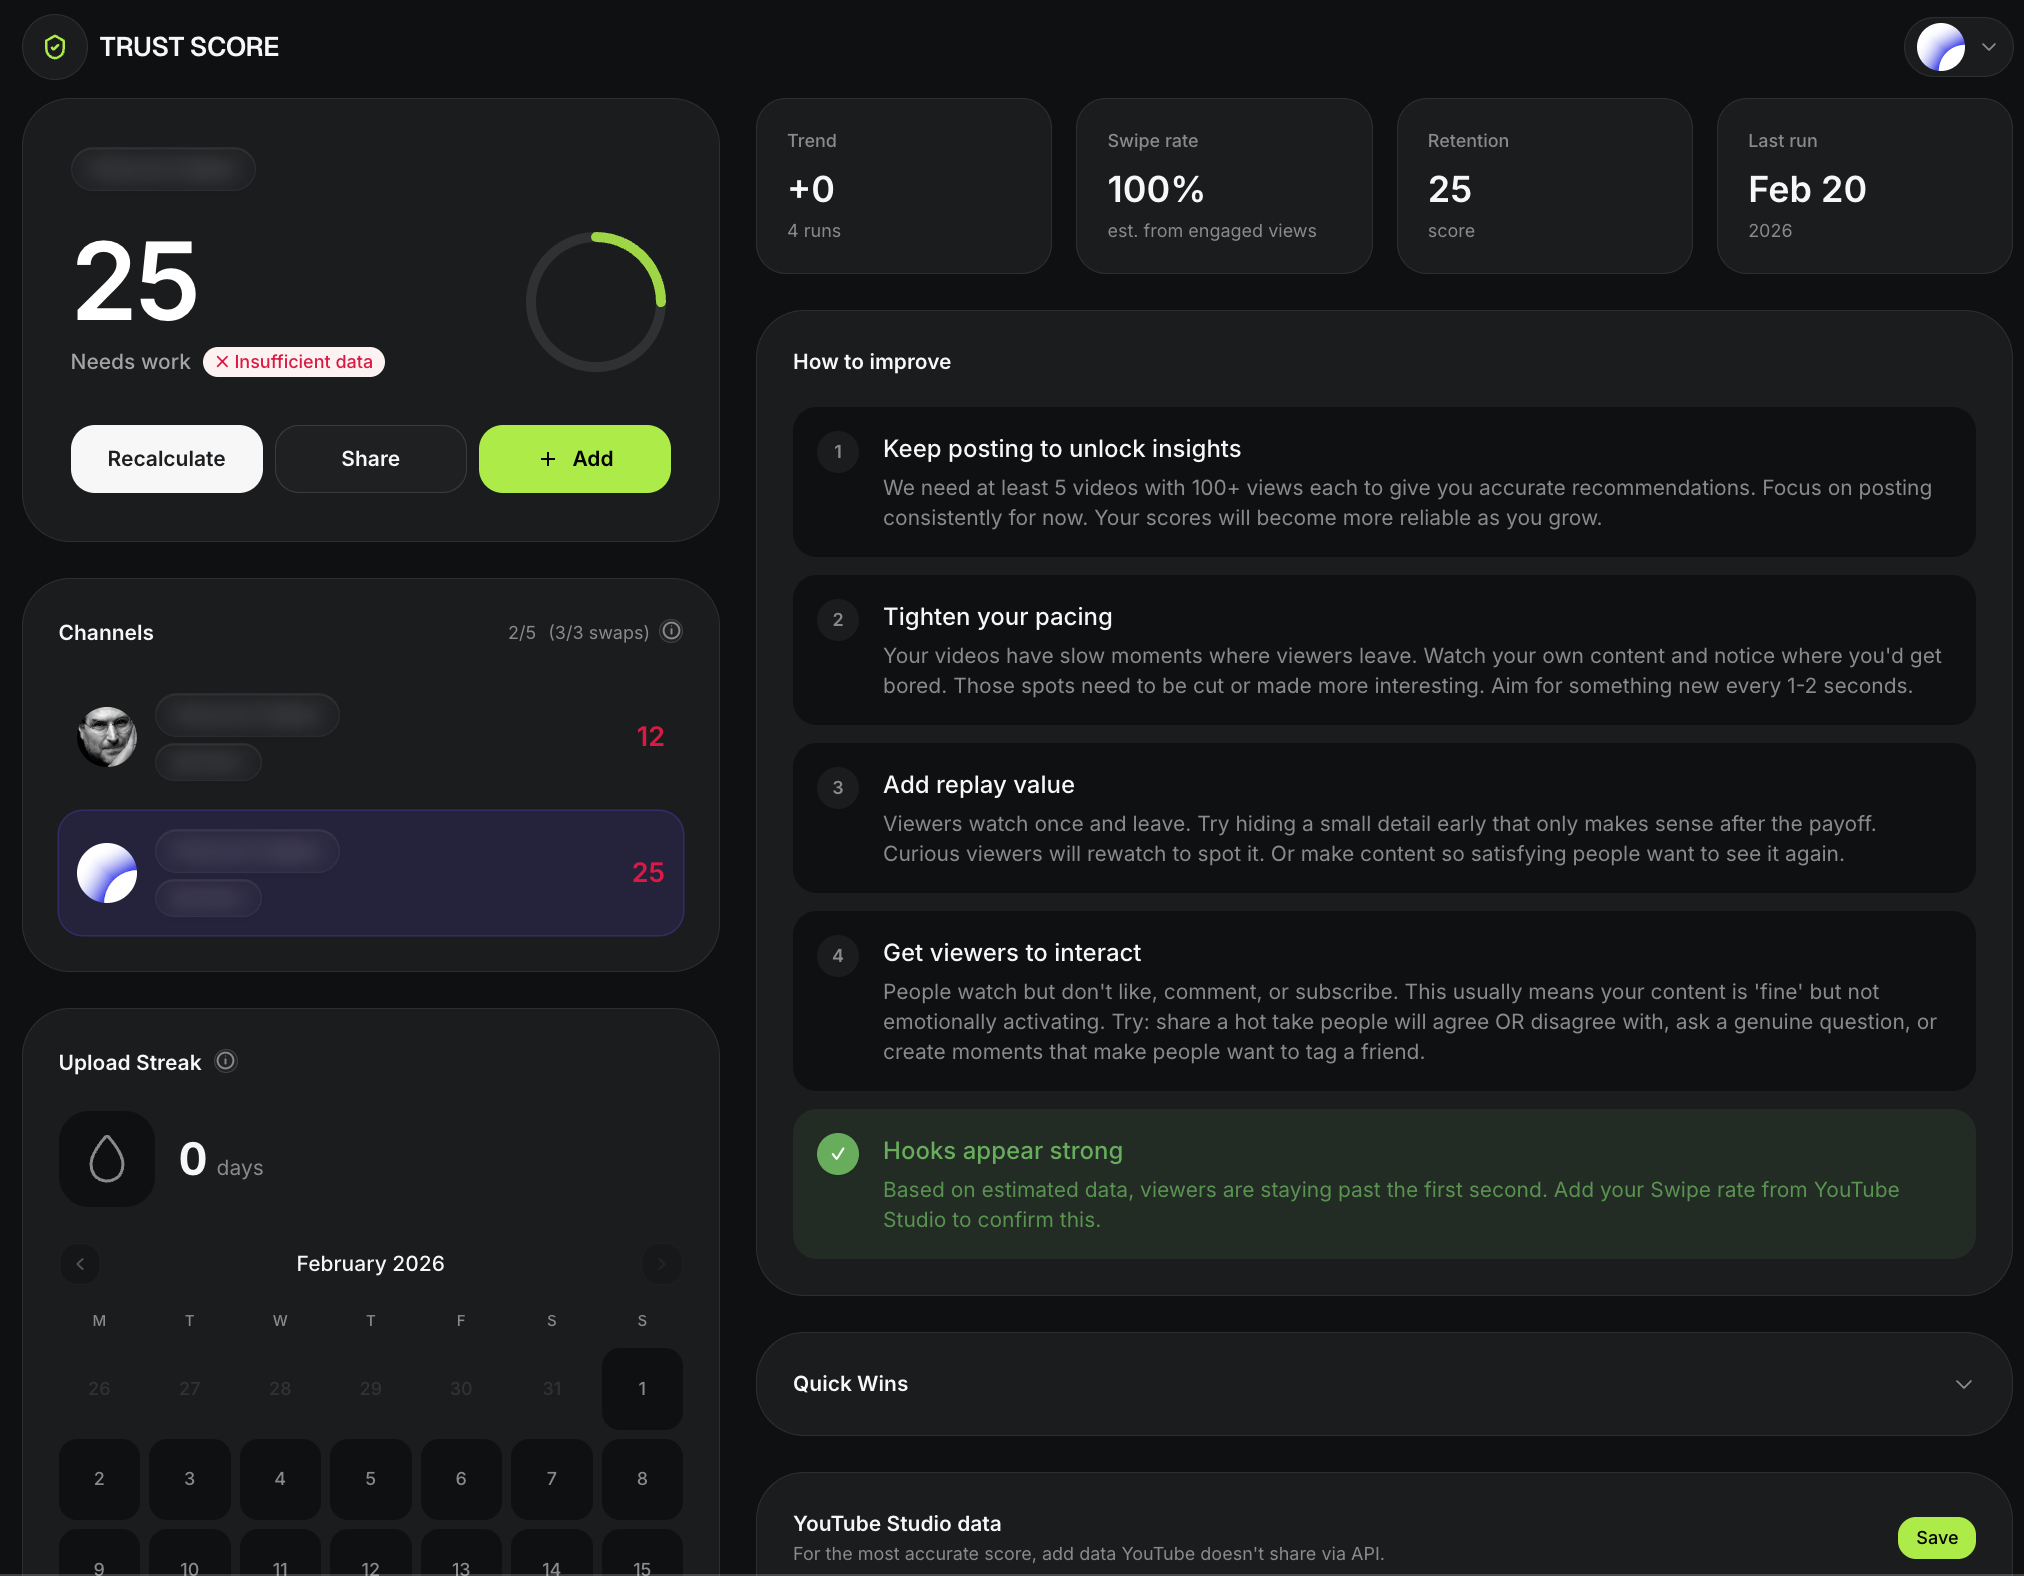
Task: Select February 1 on the calendar
Action: [x=641, y=1388]
